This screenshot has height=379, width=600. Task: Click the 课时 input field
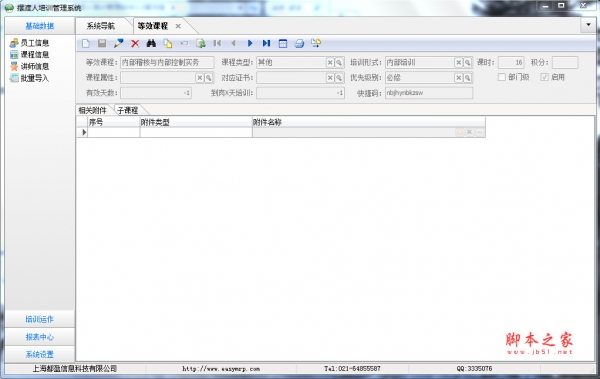coord(511,62)
